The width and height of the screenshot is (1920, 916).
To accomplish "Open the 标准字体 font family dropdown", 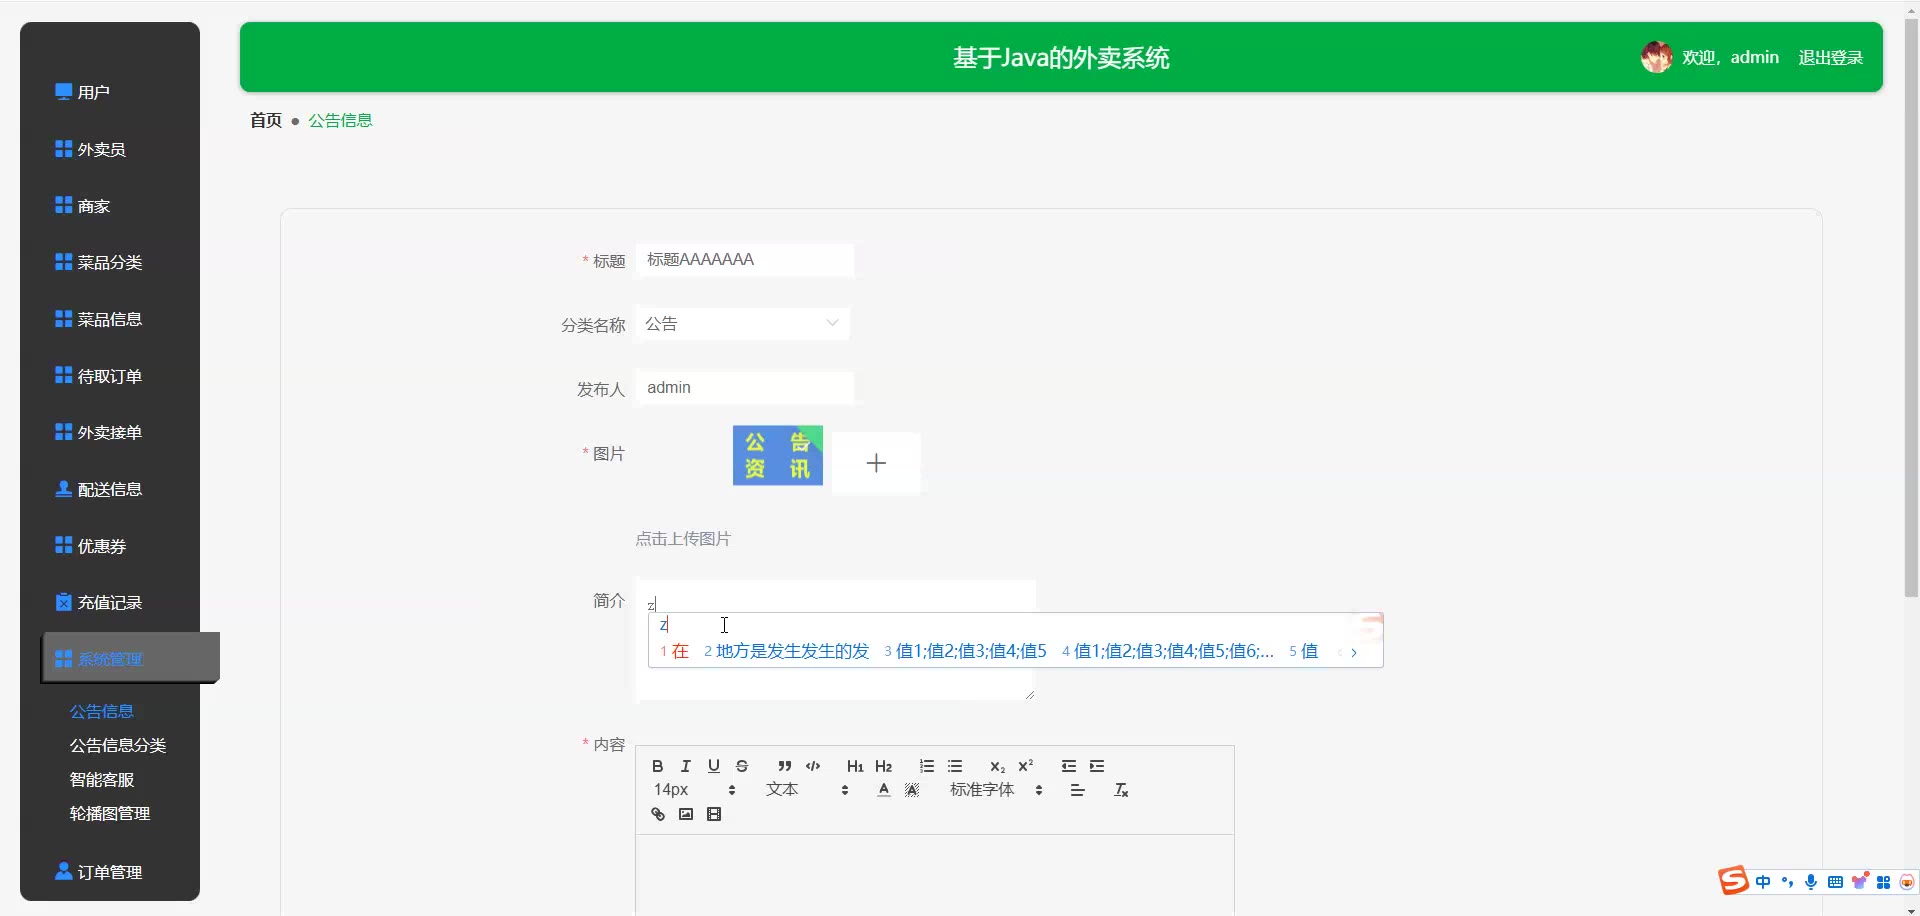I will (996, 790).
